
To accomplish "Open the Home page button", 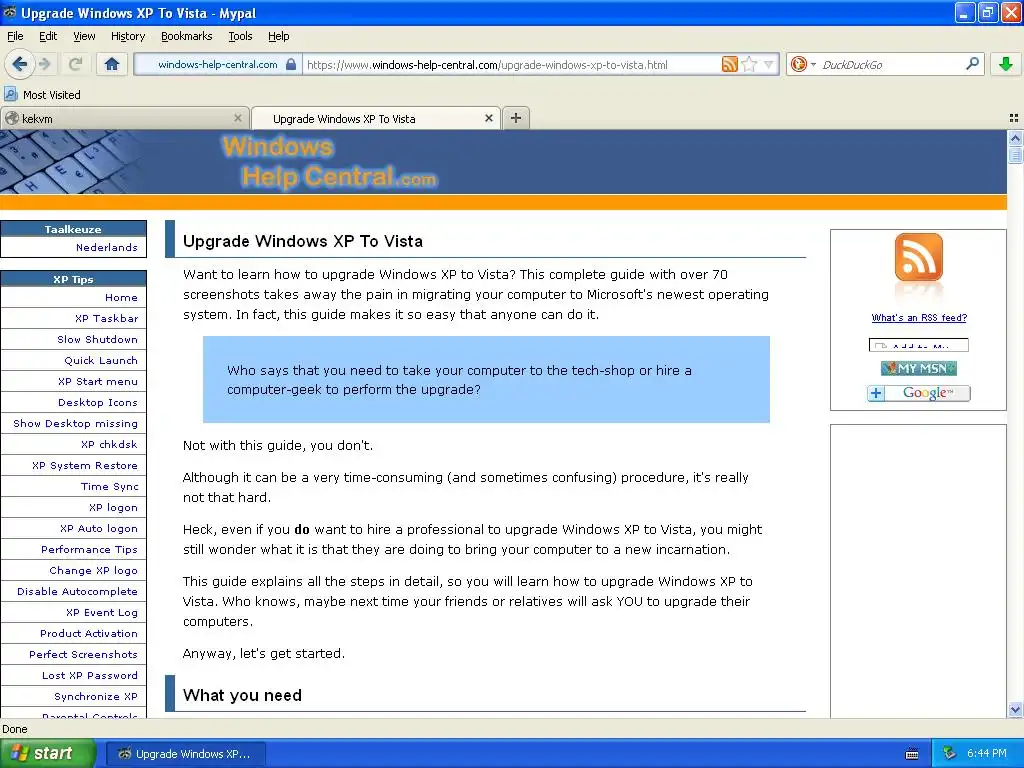I will point(112,64).
